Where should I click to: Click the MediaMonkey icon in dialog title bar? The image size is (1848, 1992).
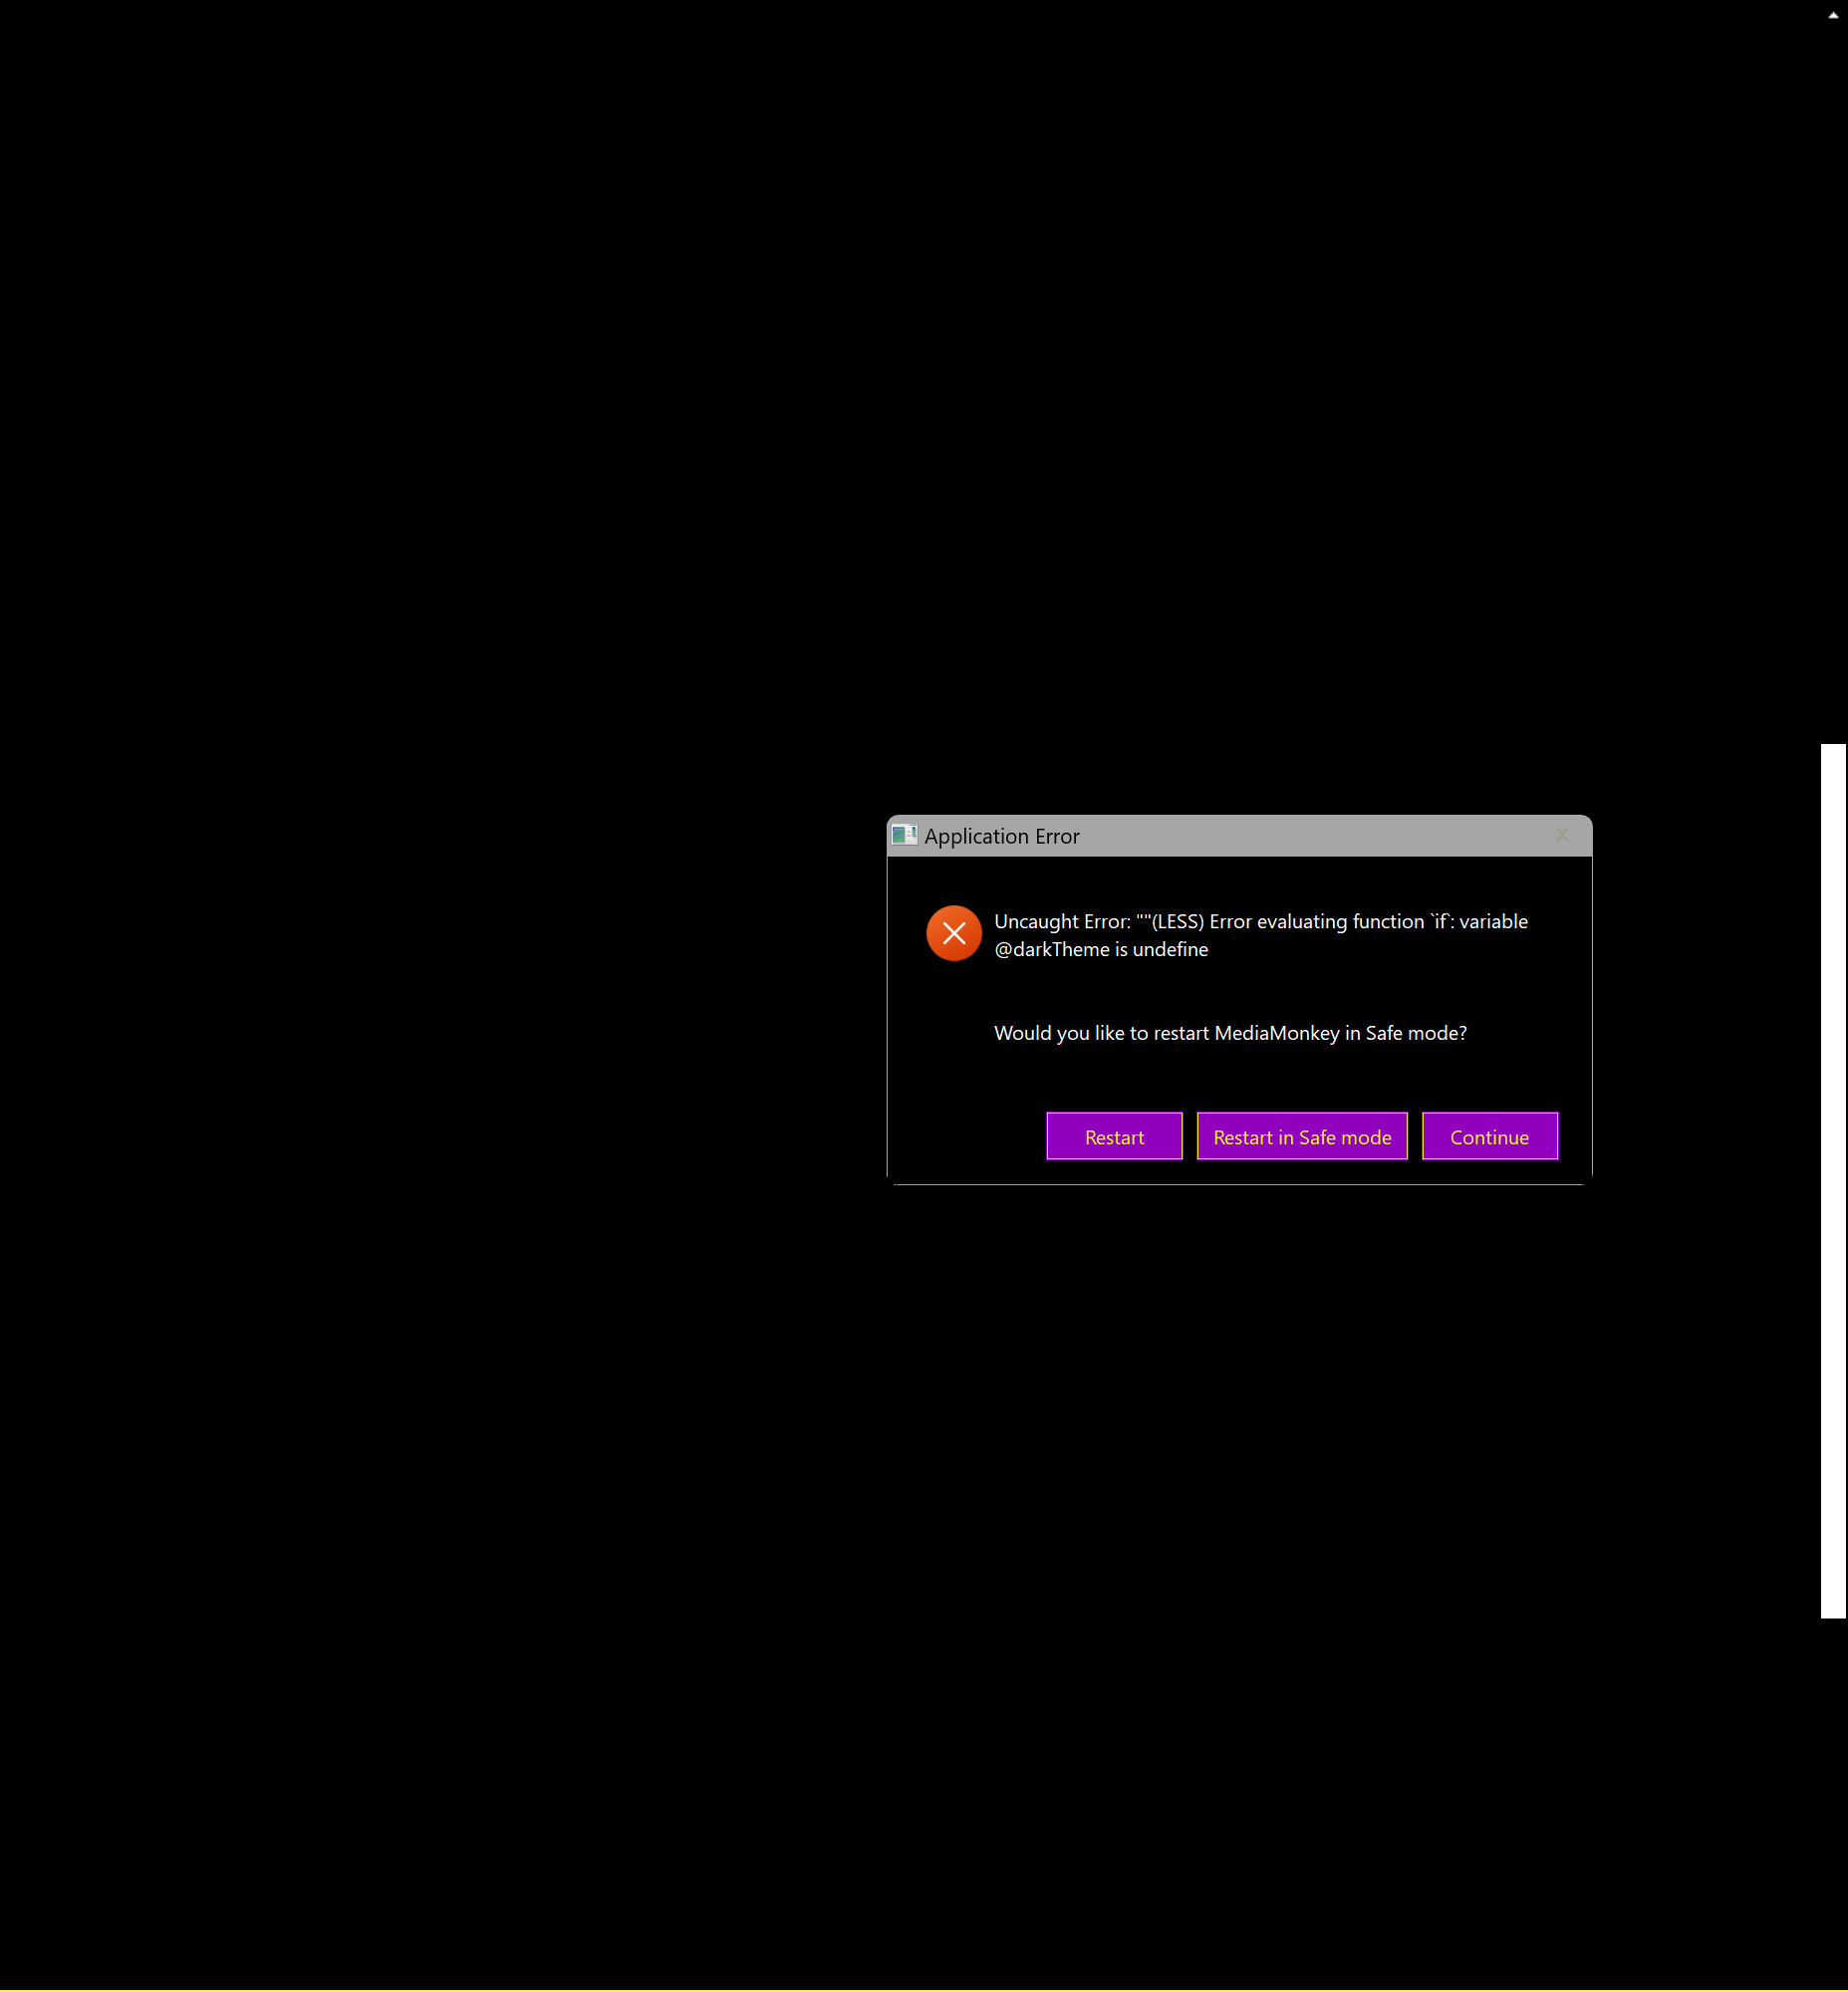coord(904,835)
